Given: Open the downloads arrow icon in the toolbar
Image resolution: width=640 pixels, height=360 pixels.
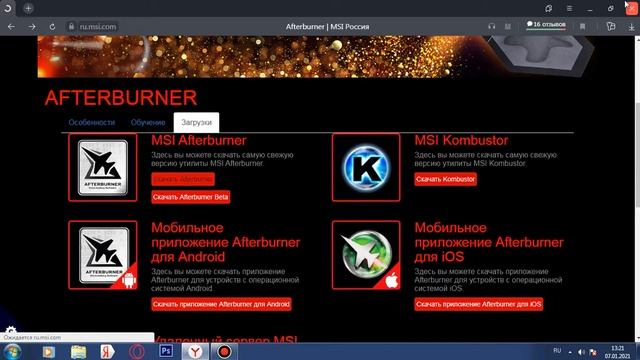Looking at the screenshot, I should [x=631, y=27].
